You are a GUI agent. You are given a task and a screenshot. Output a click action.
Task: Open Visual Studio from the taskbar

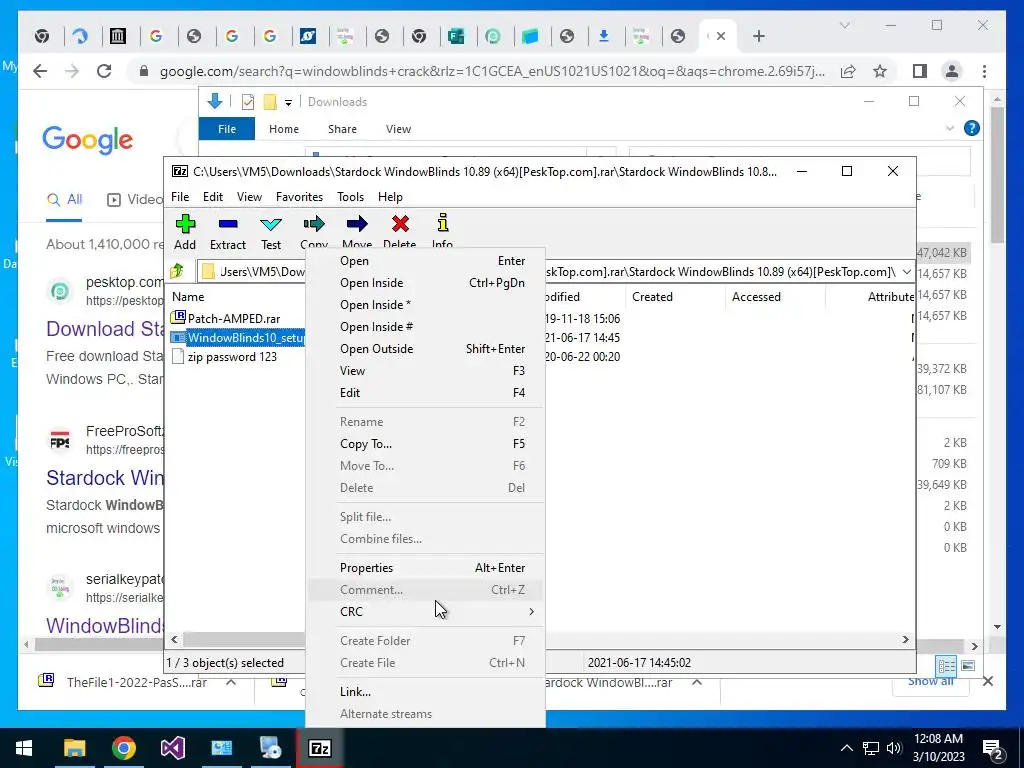pyautogui.click(x=172, y=748)
